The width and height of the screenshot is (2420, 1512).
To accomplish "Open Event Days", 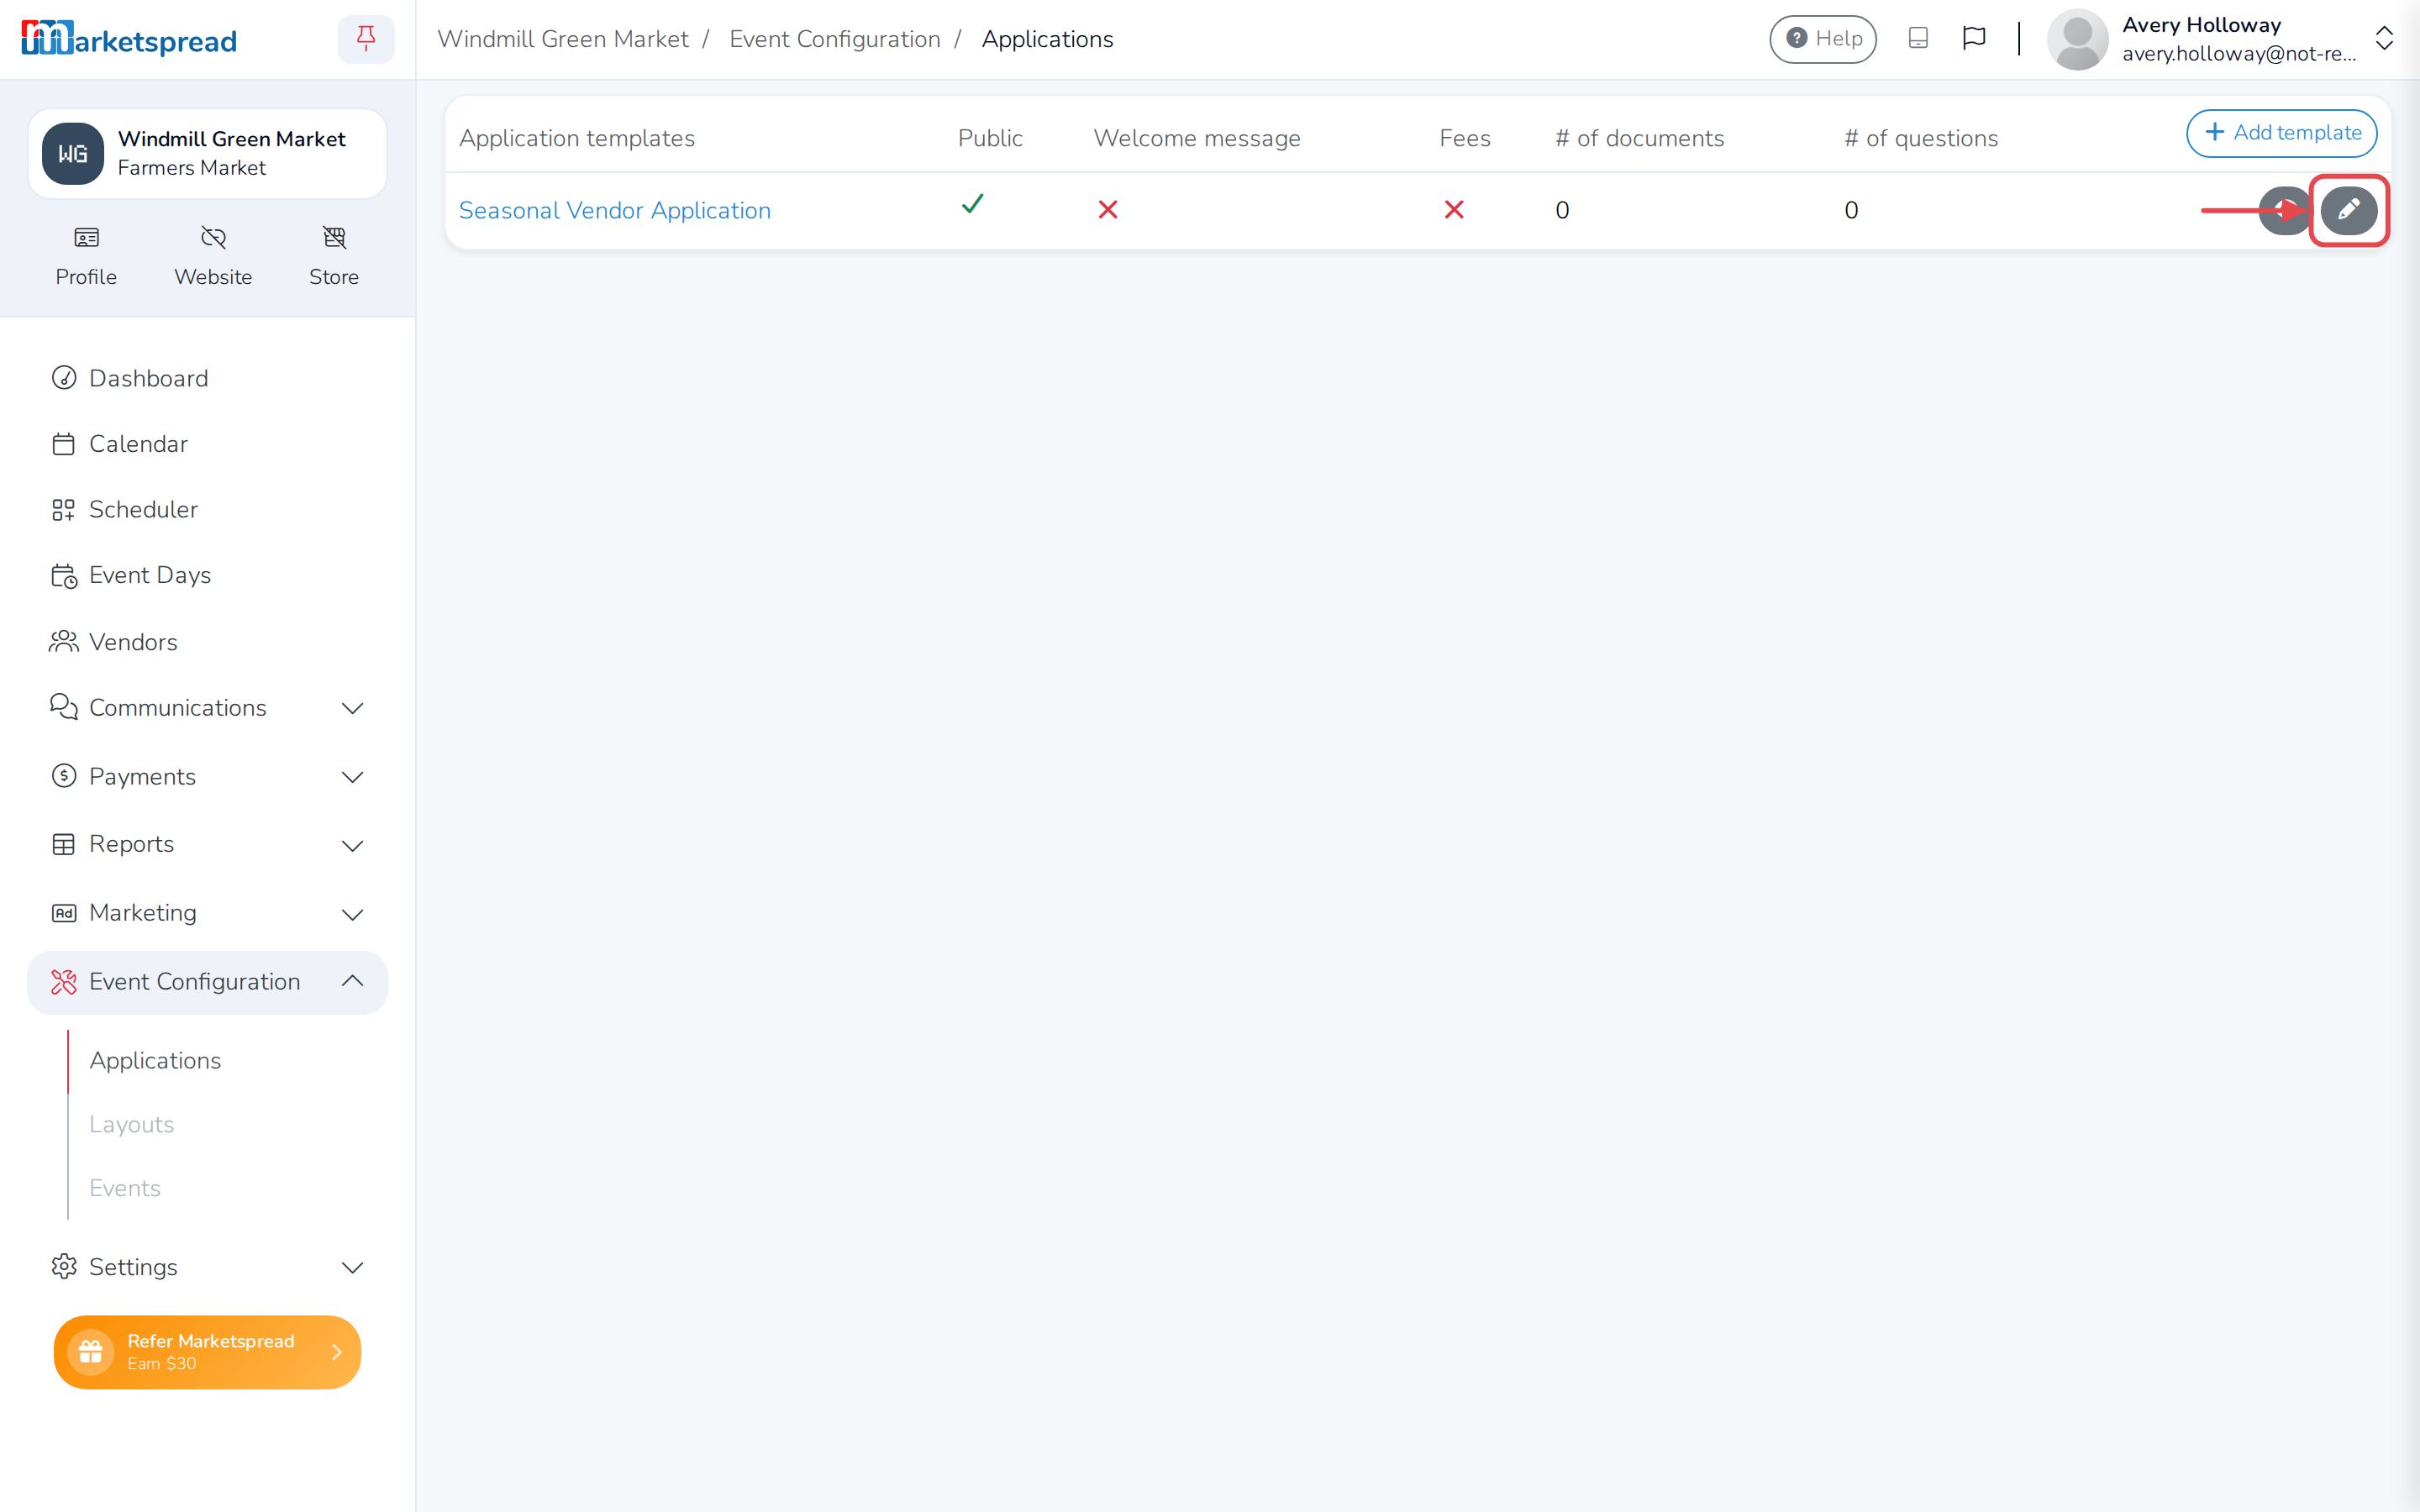I will [207, 575].
